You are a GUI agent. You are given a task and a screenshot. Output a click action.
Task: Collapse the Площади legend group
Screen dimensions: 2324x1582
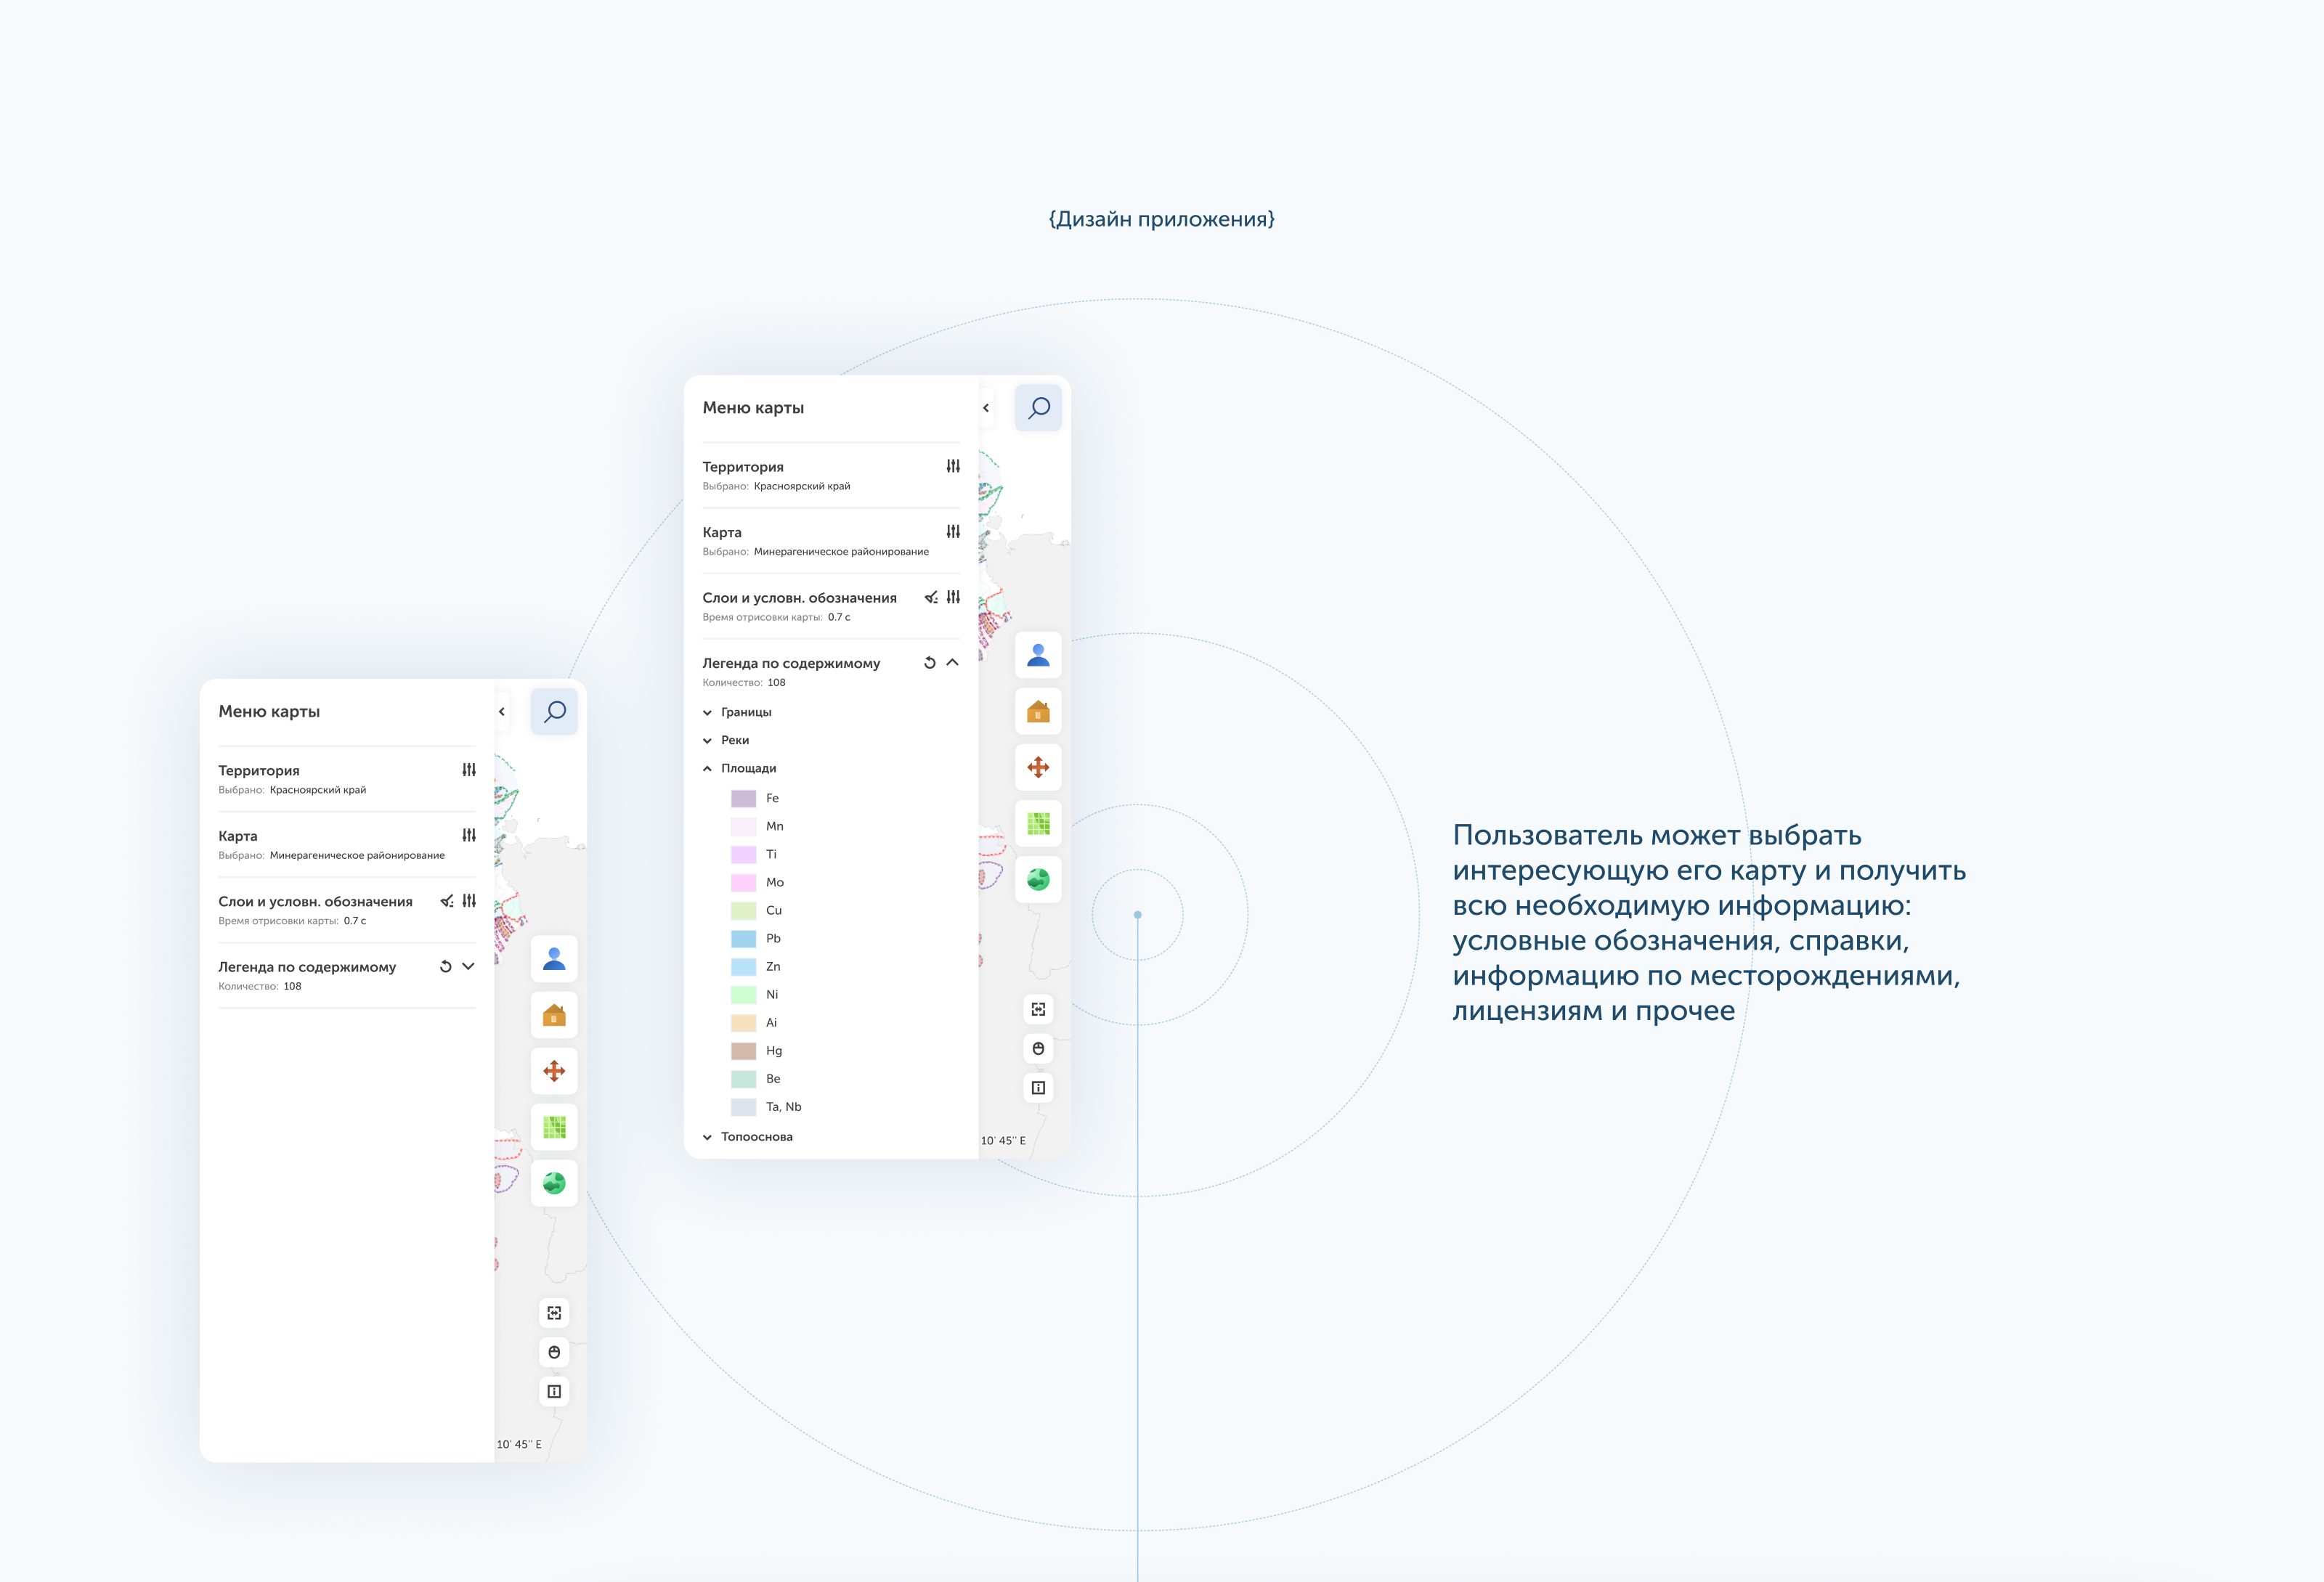coord(708,769)
